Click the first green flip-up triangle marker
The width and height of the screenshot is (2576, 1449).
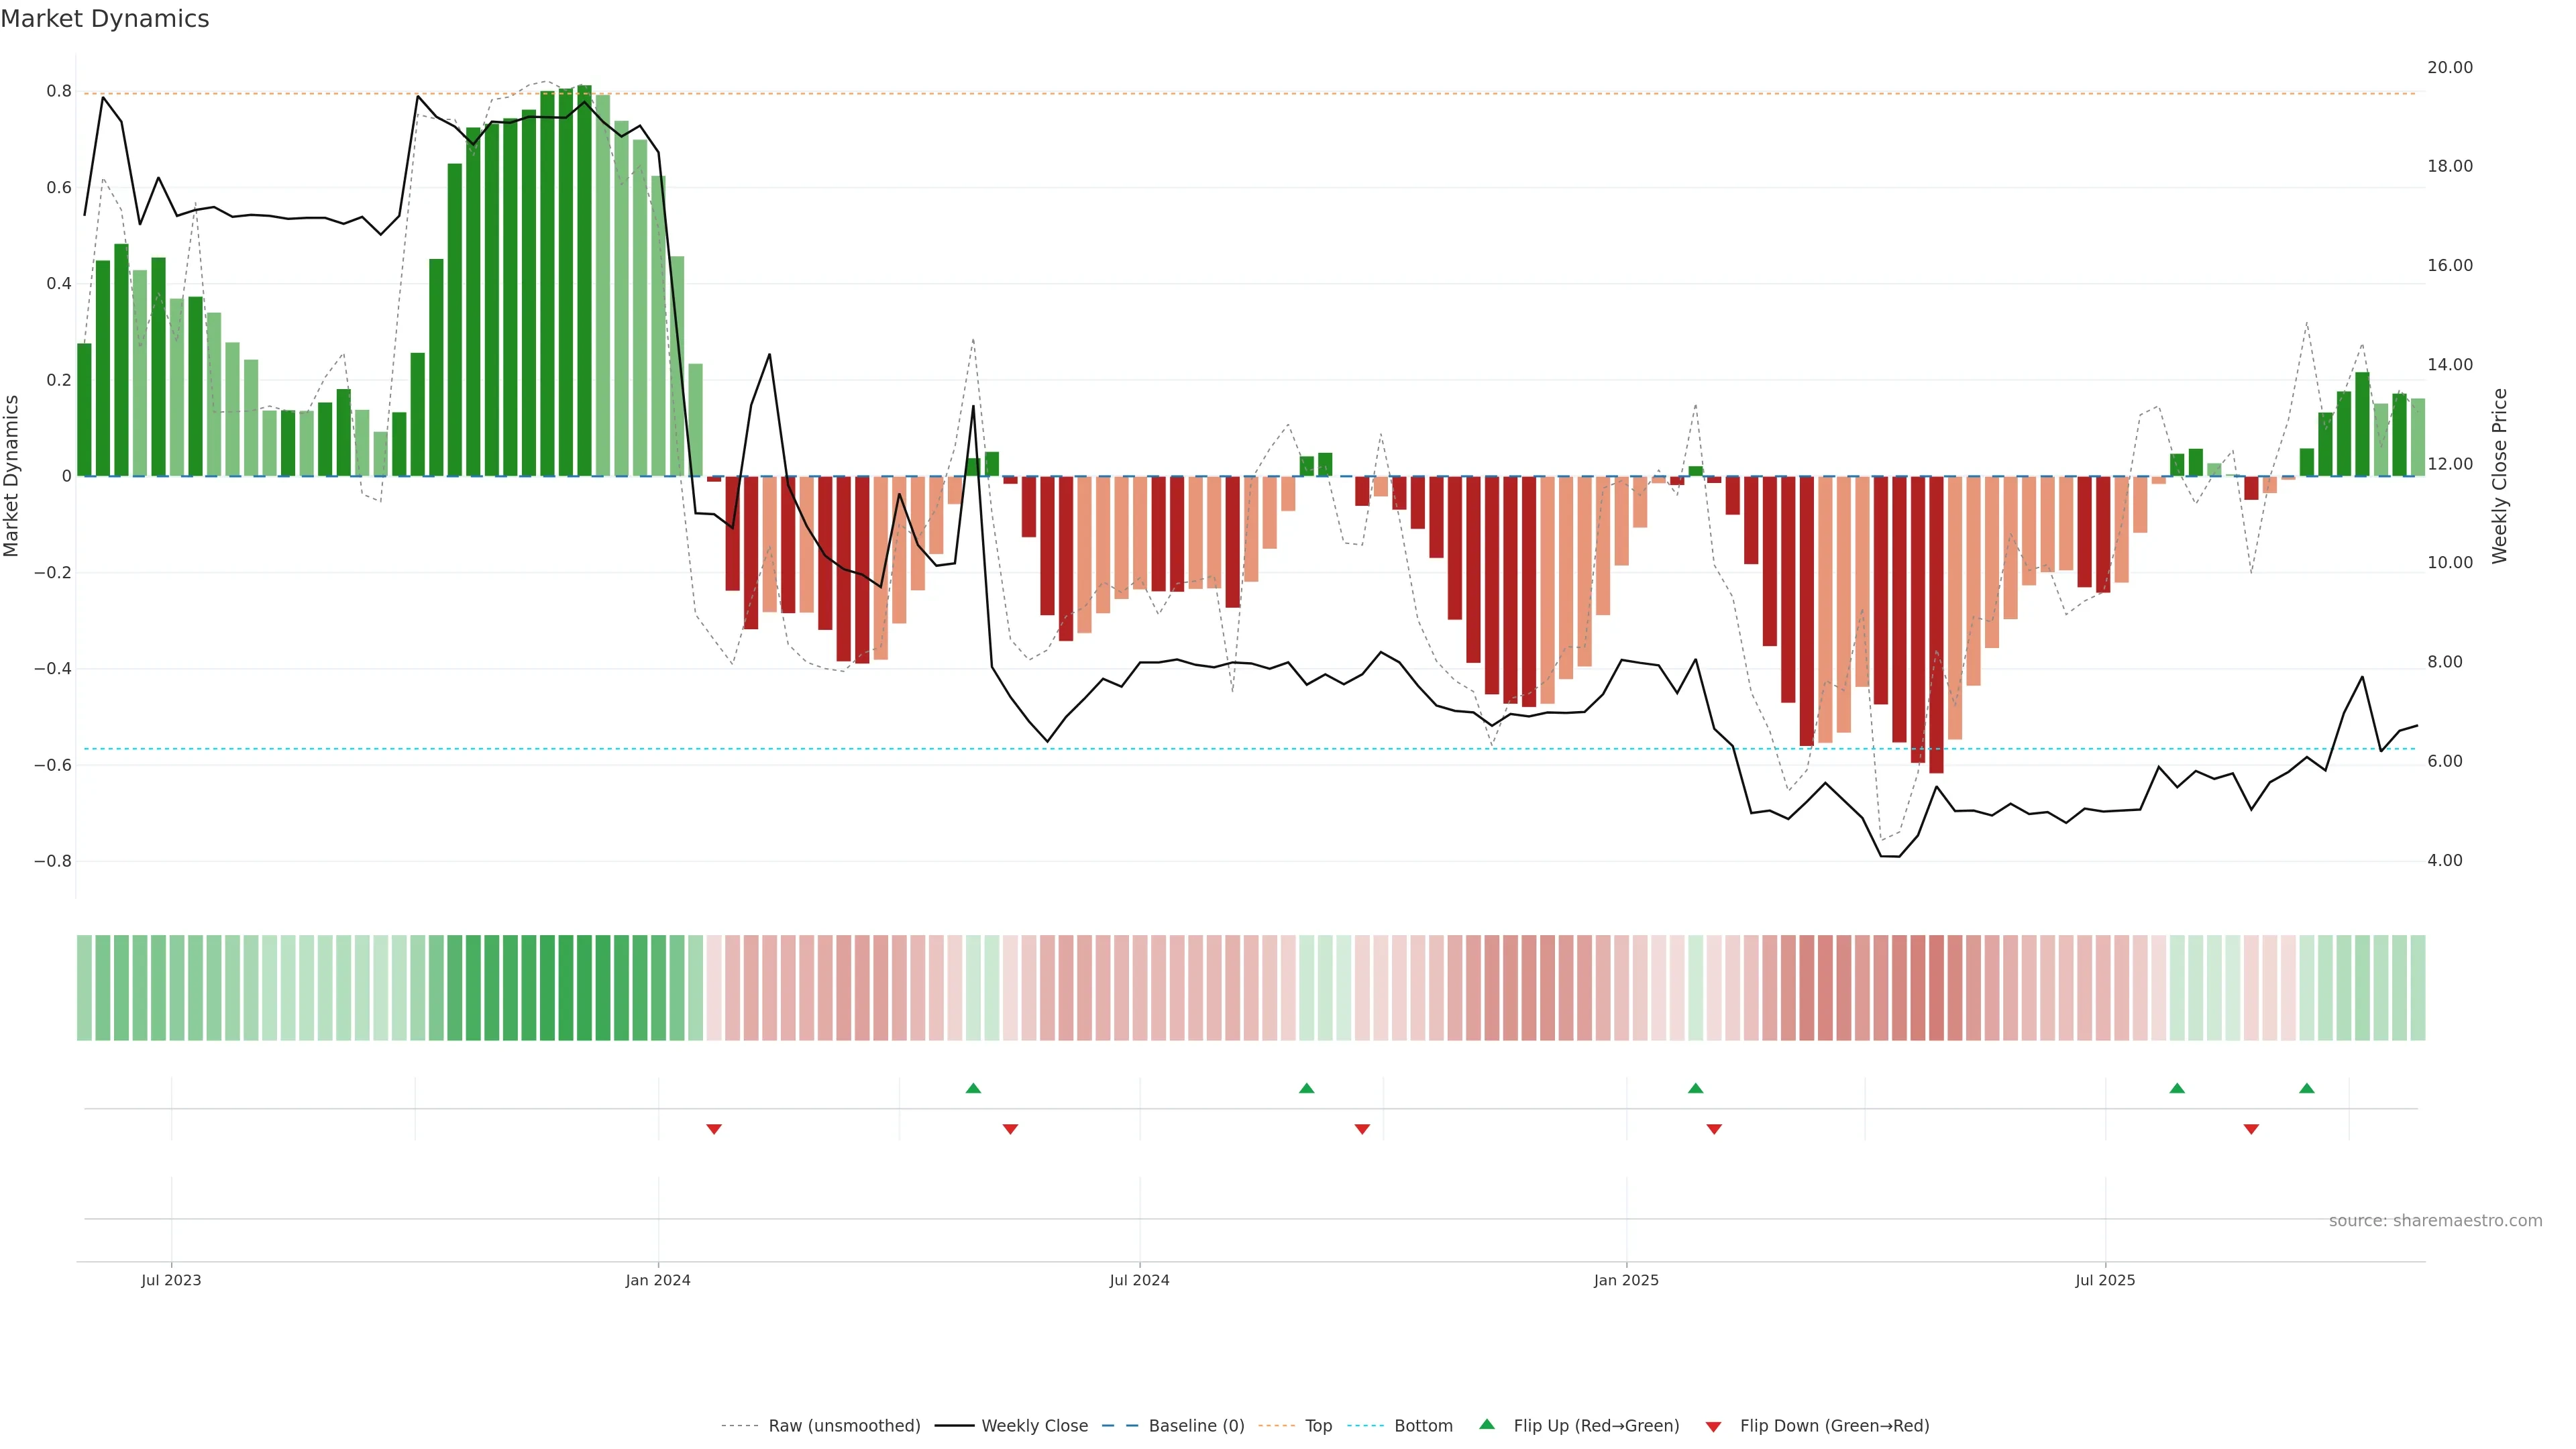coord(973,1088)
